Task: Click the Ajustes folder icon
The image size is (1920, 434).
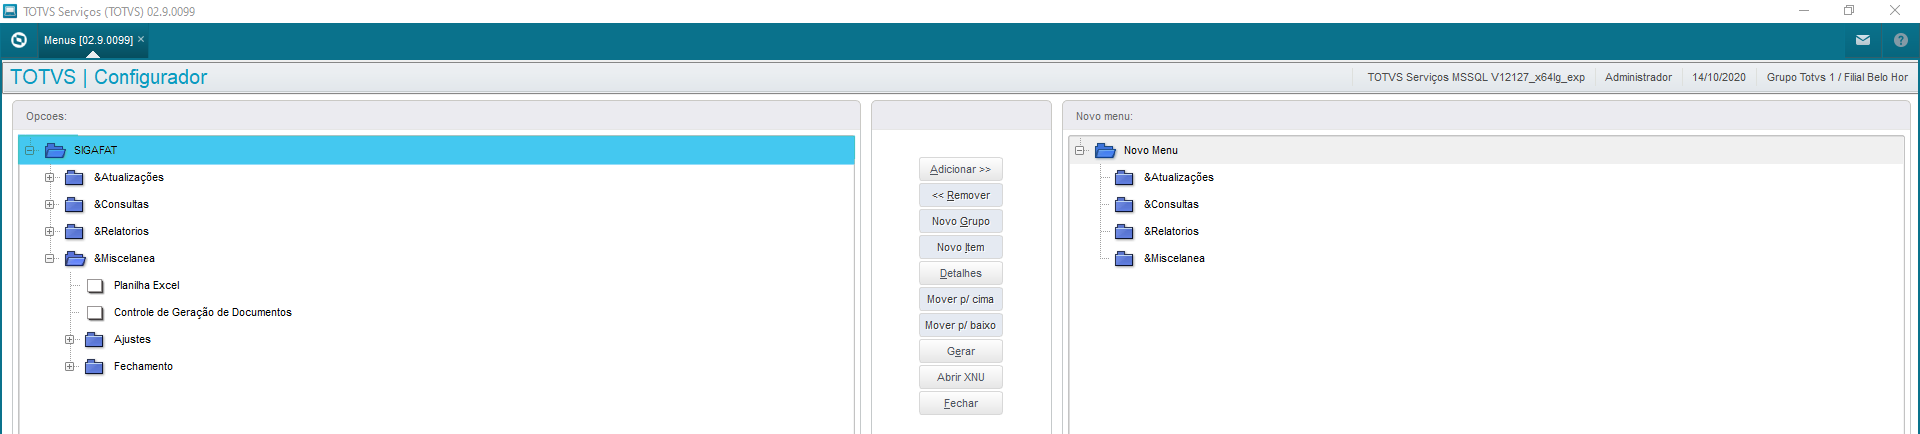Action: [95, 339]
